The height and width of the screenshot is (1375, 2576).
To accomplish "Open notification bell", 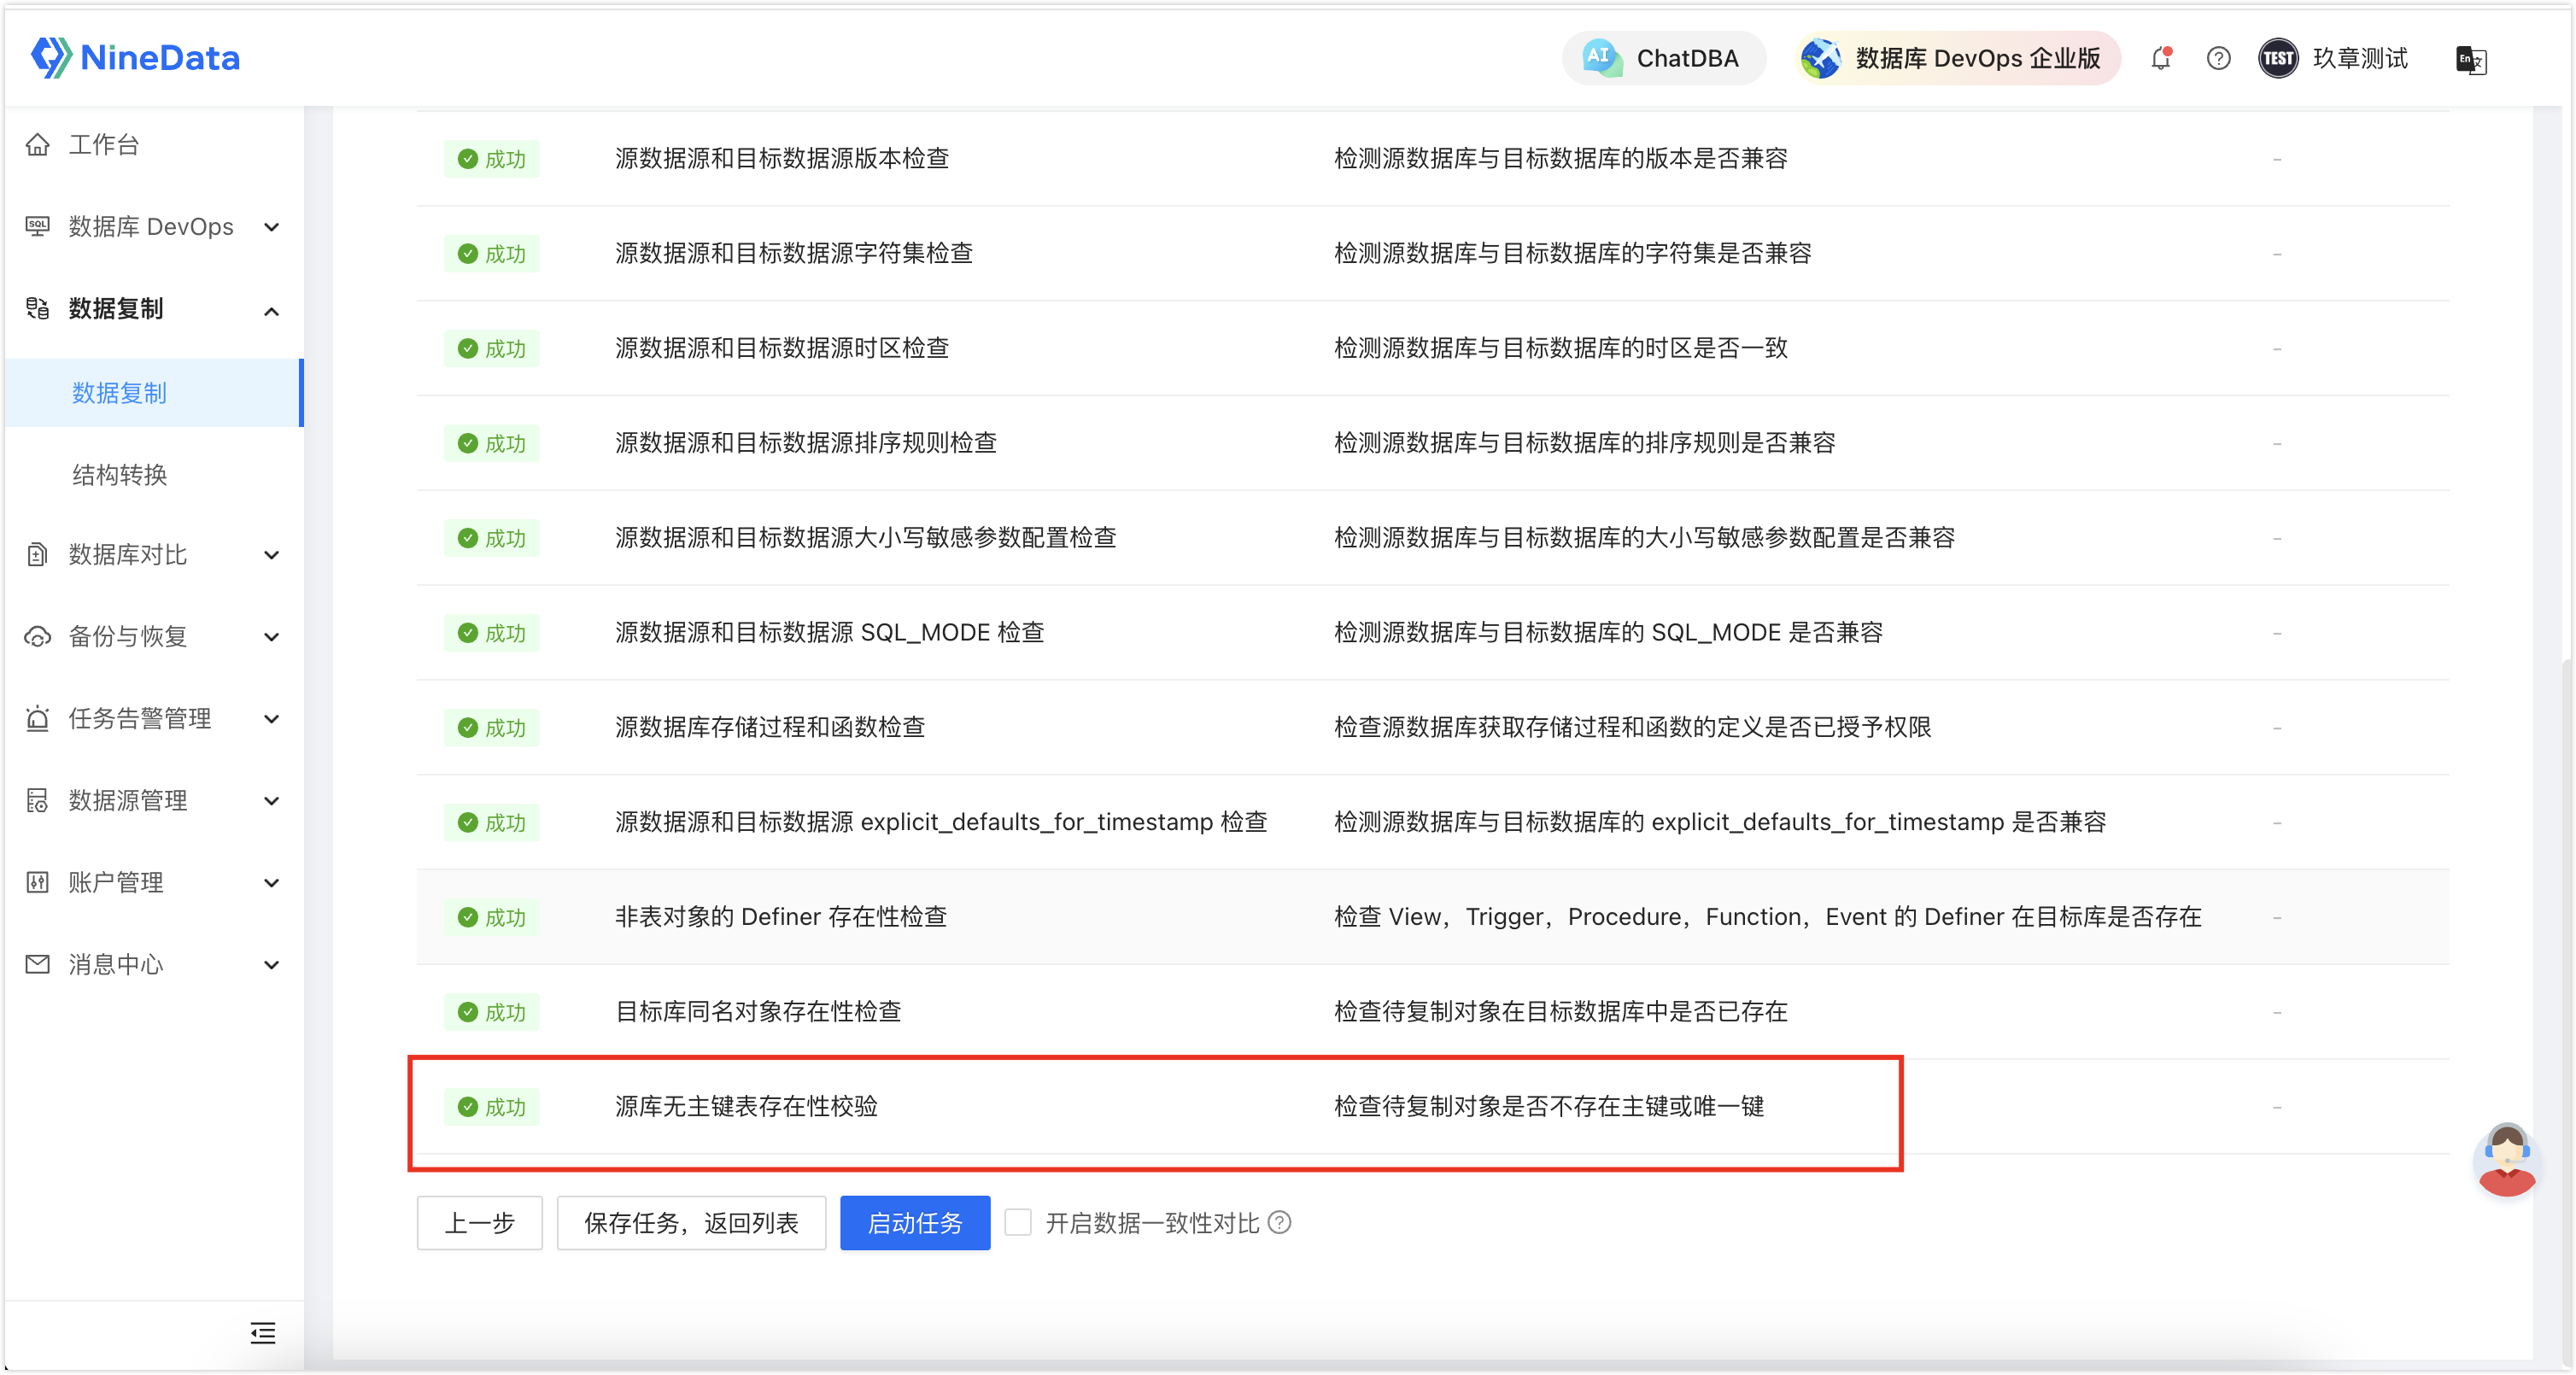I will pyautogui.click(x=2161, y=58).
